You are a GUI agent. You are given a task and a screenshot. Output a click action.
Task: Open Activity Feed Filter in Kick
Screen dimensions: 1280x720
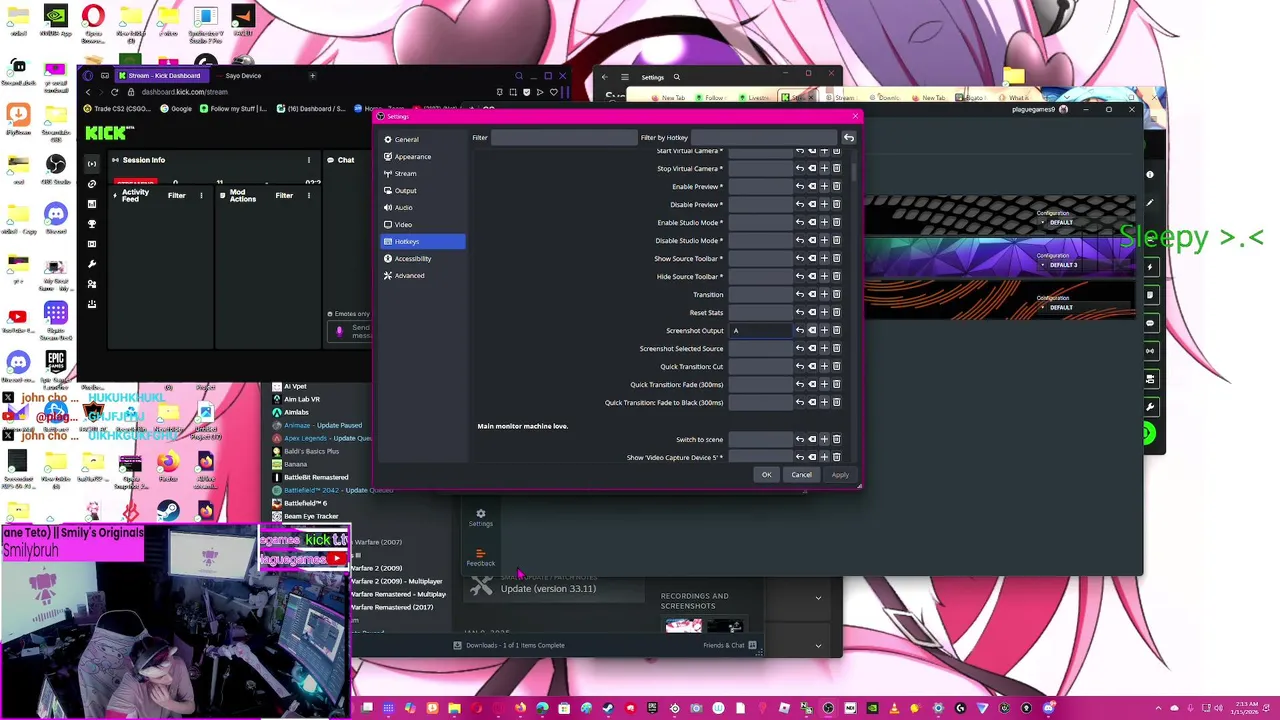pos(176,195)
